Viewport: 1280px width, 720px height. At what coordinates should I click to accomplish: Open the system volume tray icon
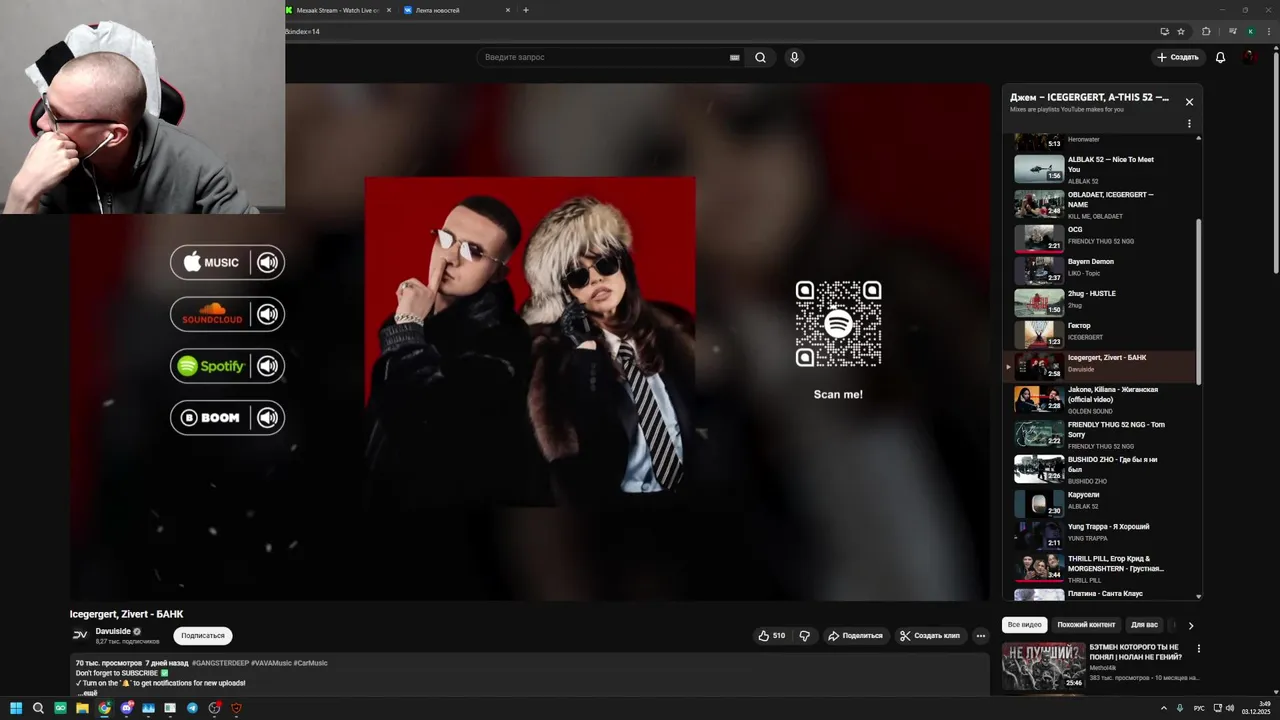[1229, 708]
